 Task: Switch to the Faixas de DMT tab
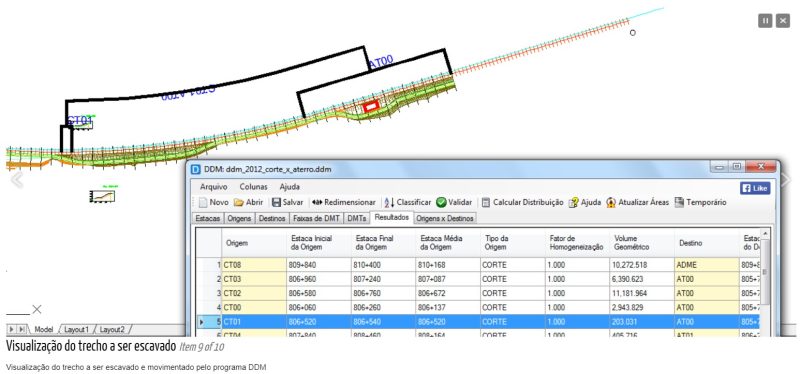(316, 218)
